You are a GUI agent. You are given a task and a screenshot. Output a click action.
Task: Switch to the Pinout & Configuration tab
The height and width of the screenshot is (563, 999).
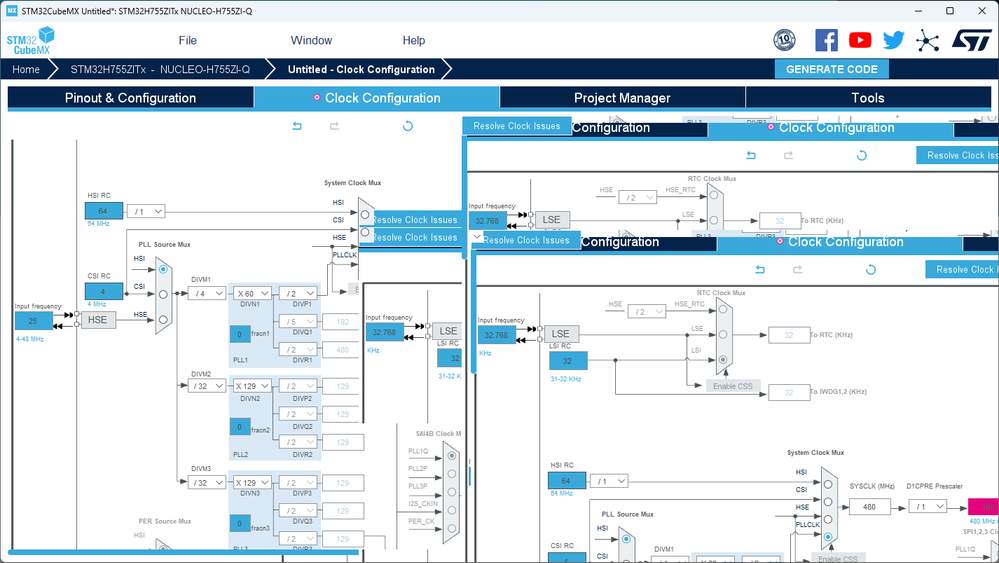pyautogui.click(x=131, y=97)
